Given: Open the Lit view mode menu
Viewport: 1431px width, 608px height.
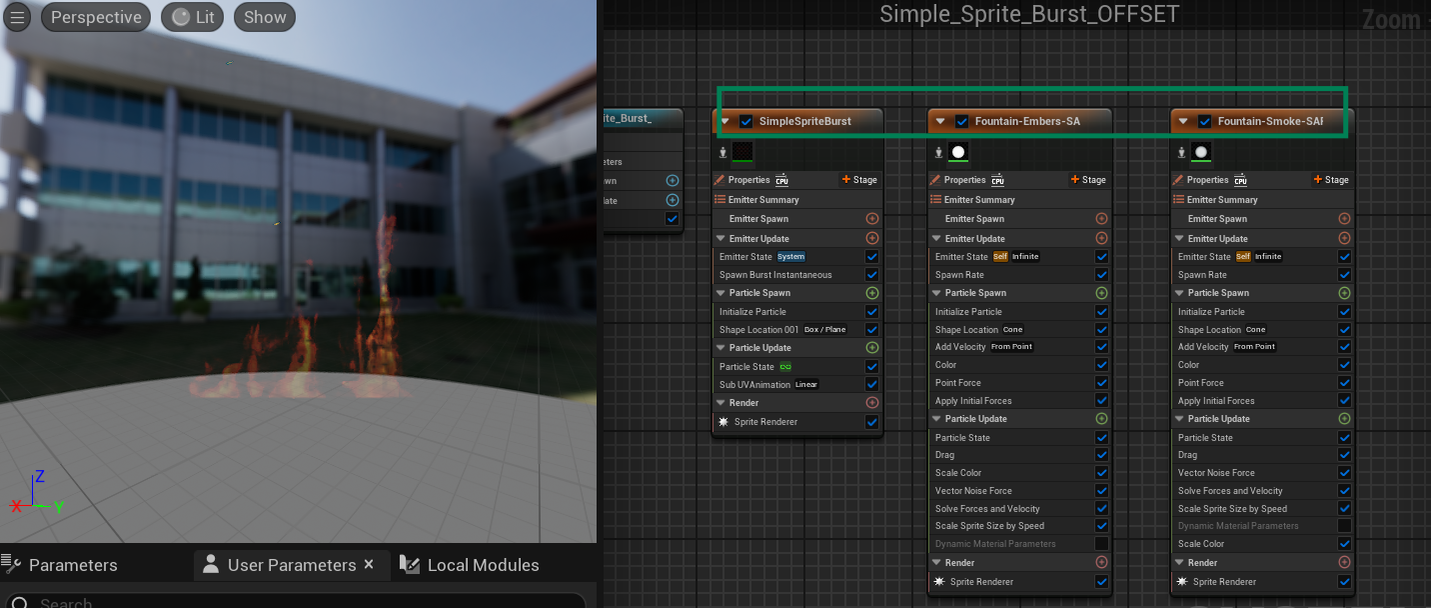Looking at the screenshot, I should [193, 17].
